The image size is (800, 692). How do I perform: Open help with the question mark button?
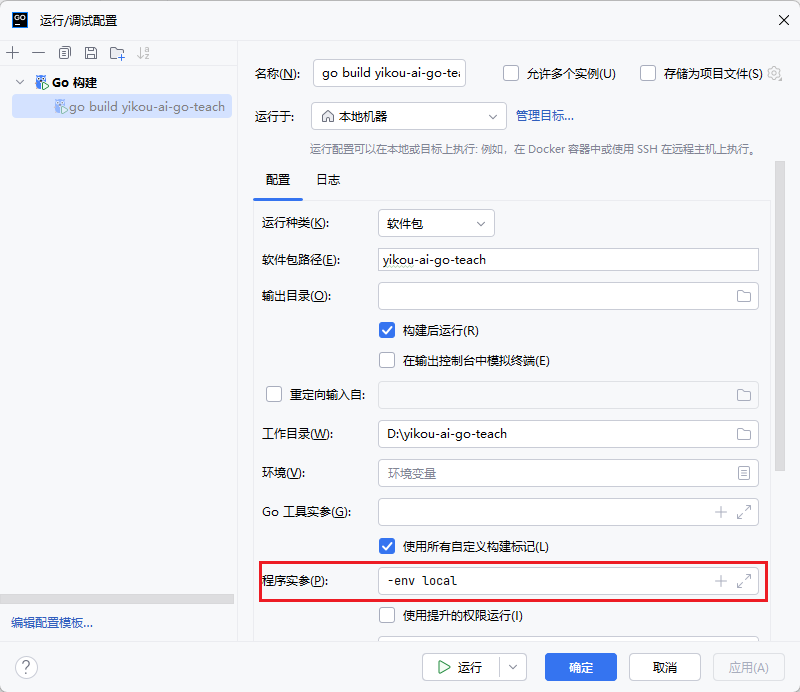[x=26, y=667]
